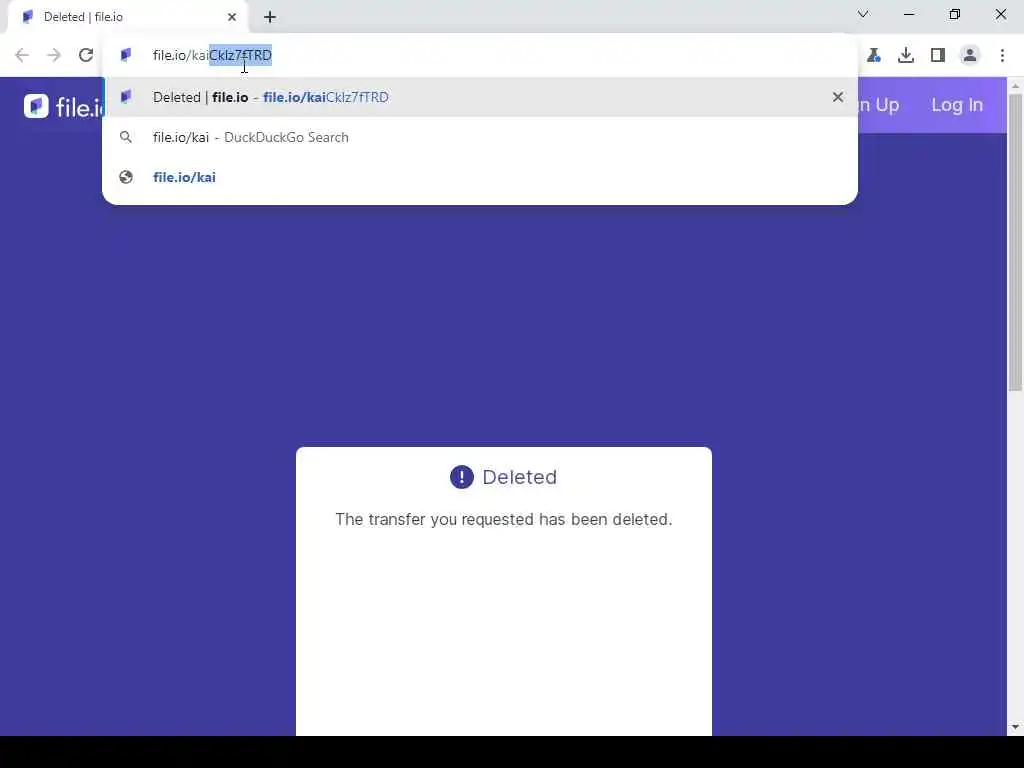Click the scrollbar down arrow
The height and width of the screenshot is (768, 1024).
tap(1015, 727)
